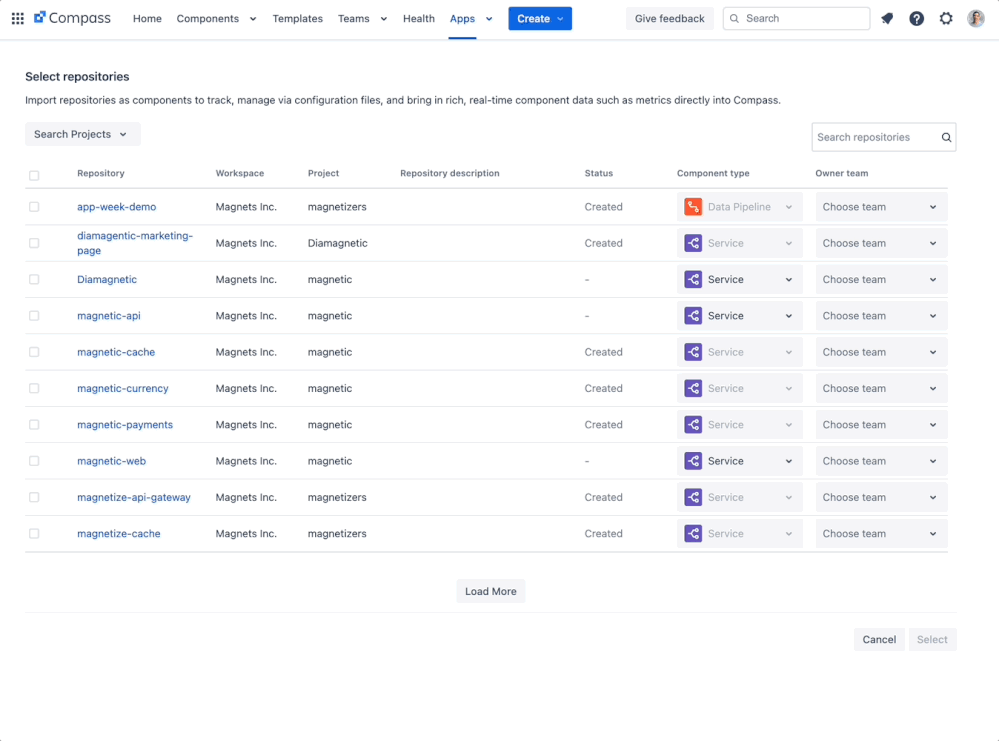This screenshot has height=741, width=999.
Task: Open the user profile avatar
Action: pos(975,18)
